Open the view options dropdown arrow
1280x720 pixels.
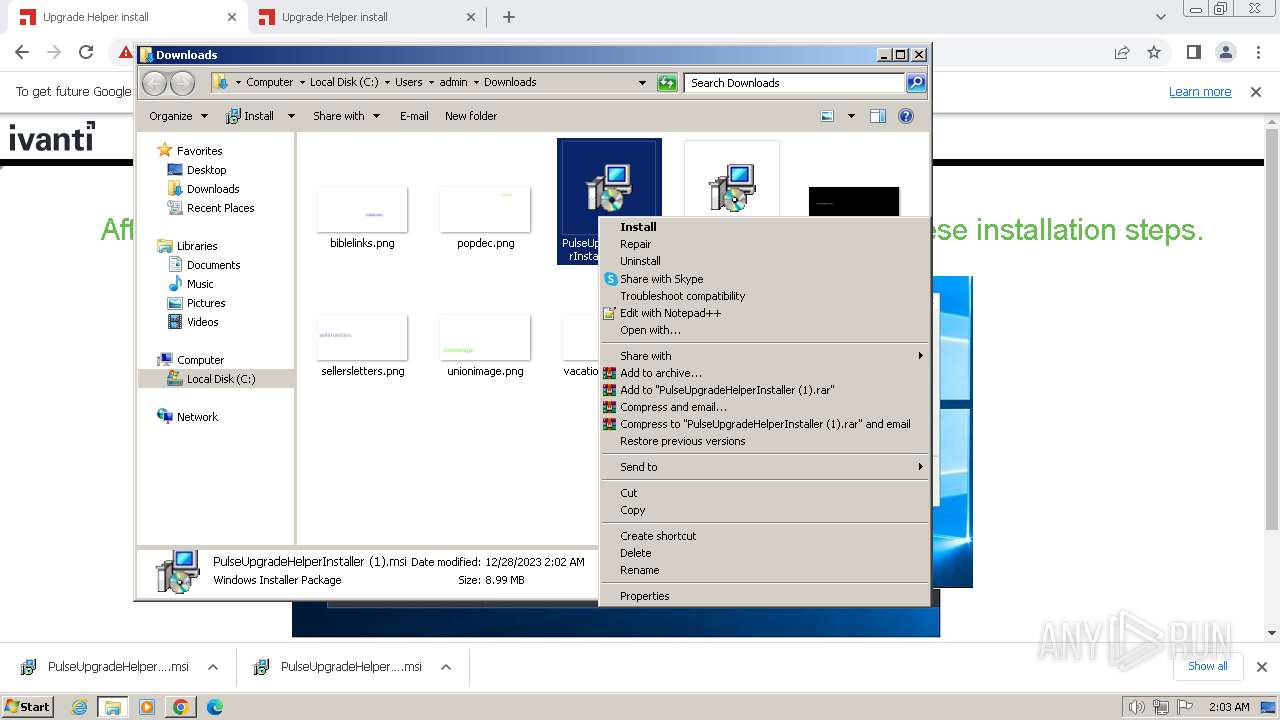point(851,116)
